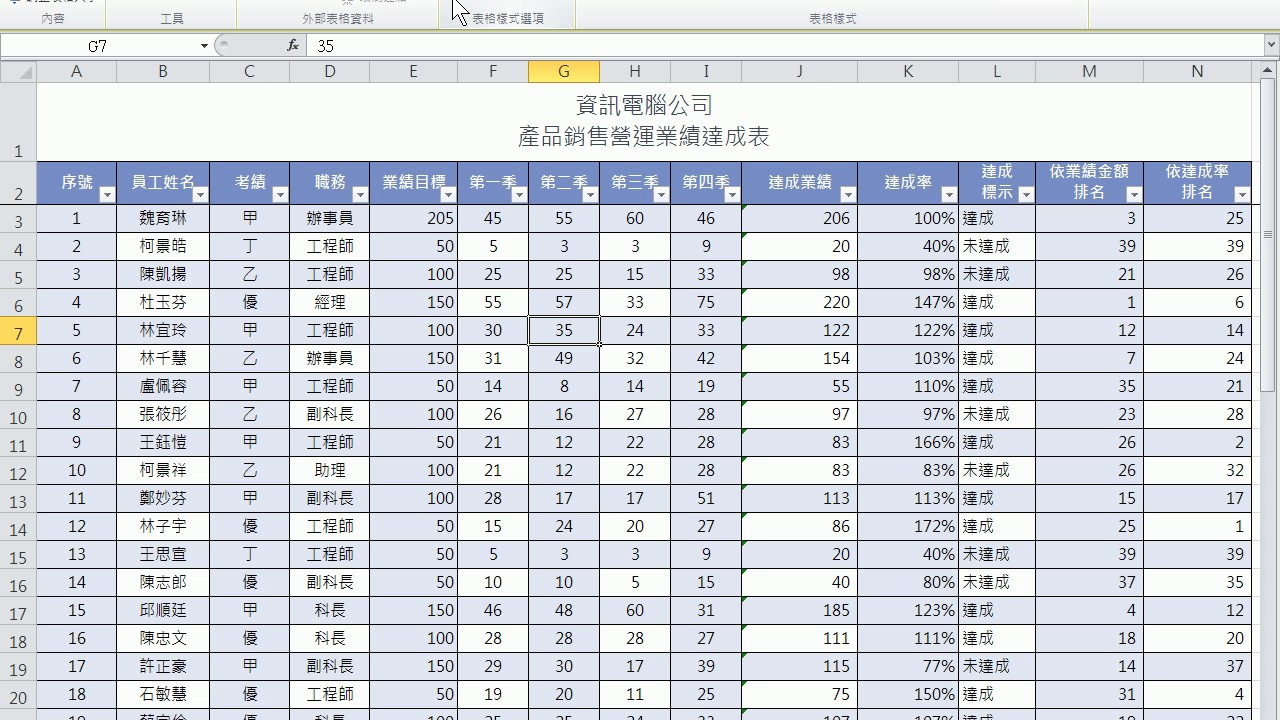Open the 第四季 filter dropdown
1280x720 pixels.
click(x=731, y=194)
